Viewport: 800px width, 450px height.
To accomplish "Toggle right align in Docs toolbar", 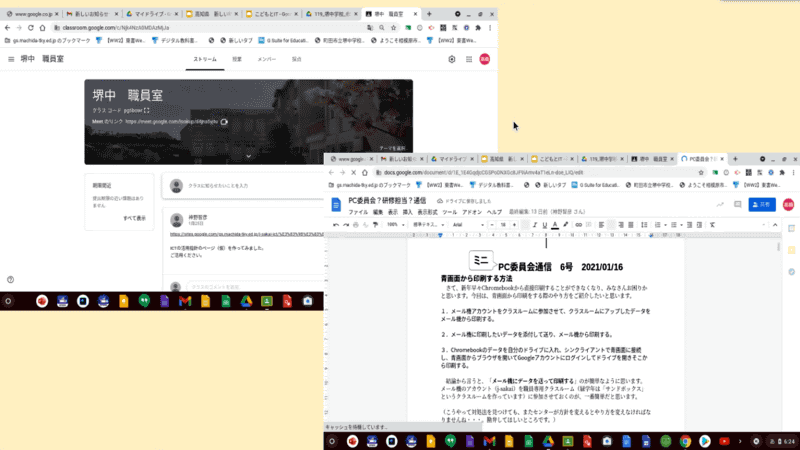I will (x=621, y=225).
